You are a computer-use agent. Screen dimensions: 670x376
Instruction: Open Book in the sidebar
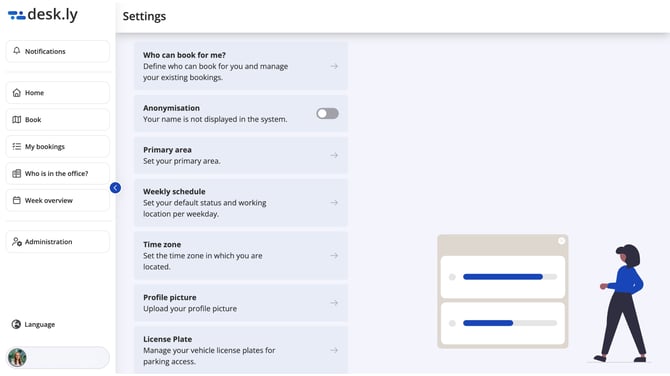[58, 120]
